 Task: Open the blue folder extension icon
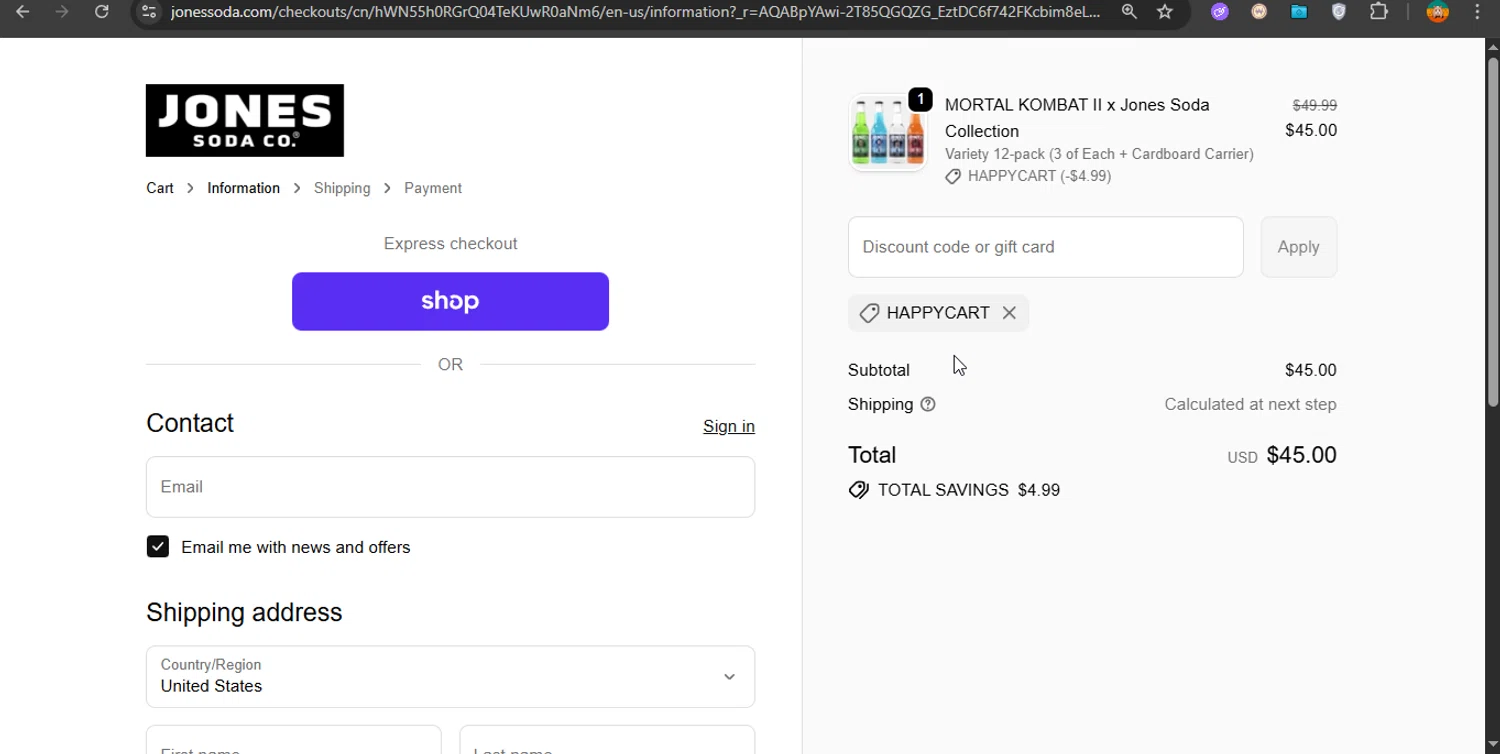click(1299, 12)
